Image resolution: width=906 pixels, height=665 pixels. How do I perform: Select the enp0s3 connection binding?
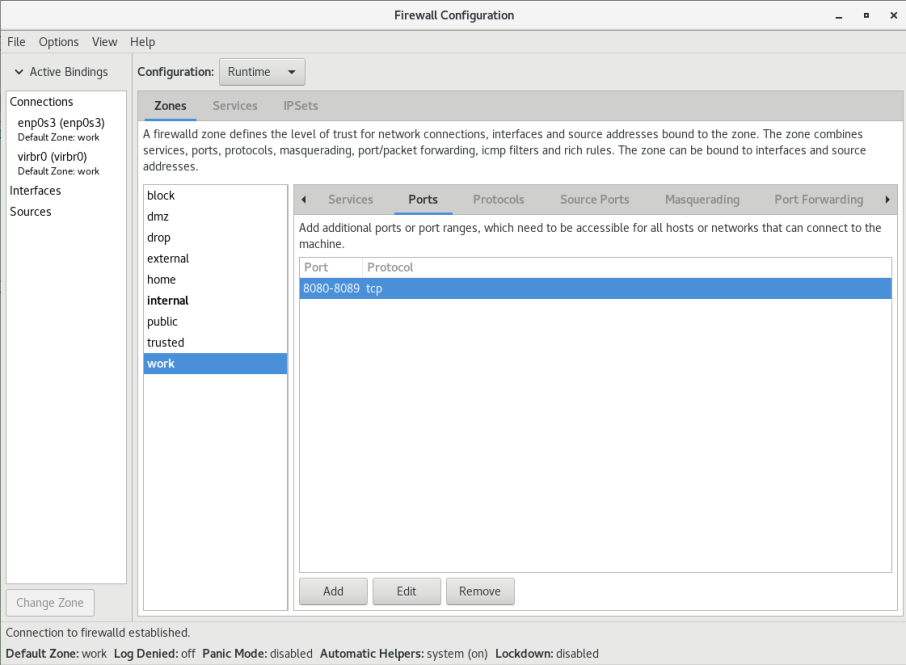pos(61,123)
